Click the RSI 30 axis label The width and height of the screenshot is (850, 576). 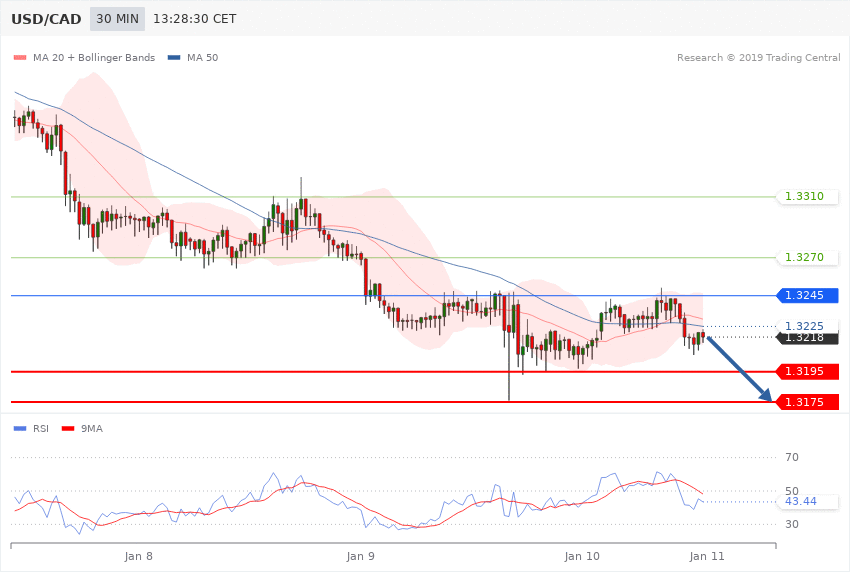792,524
